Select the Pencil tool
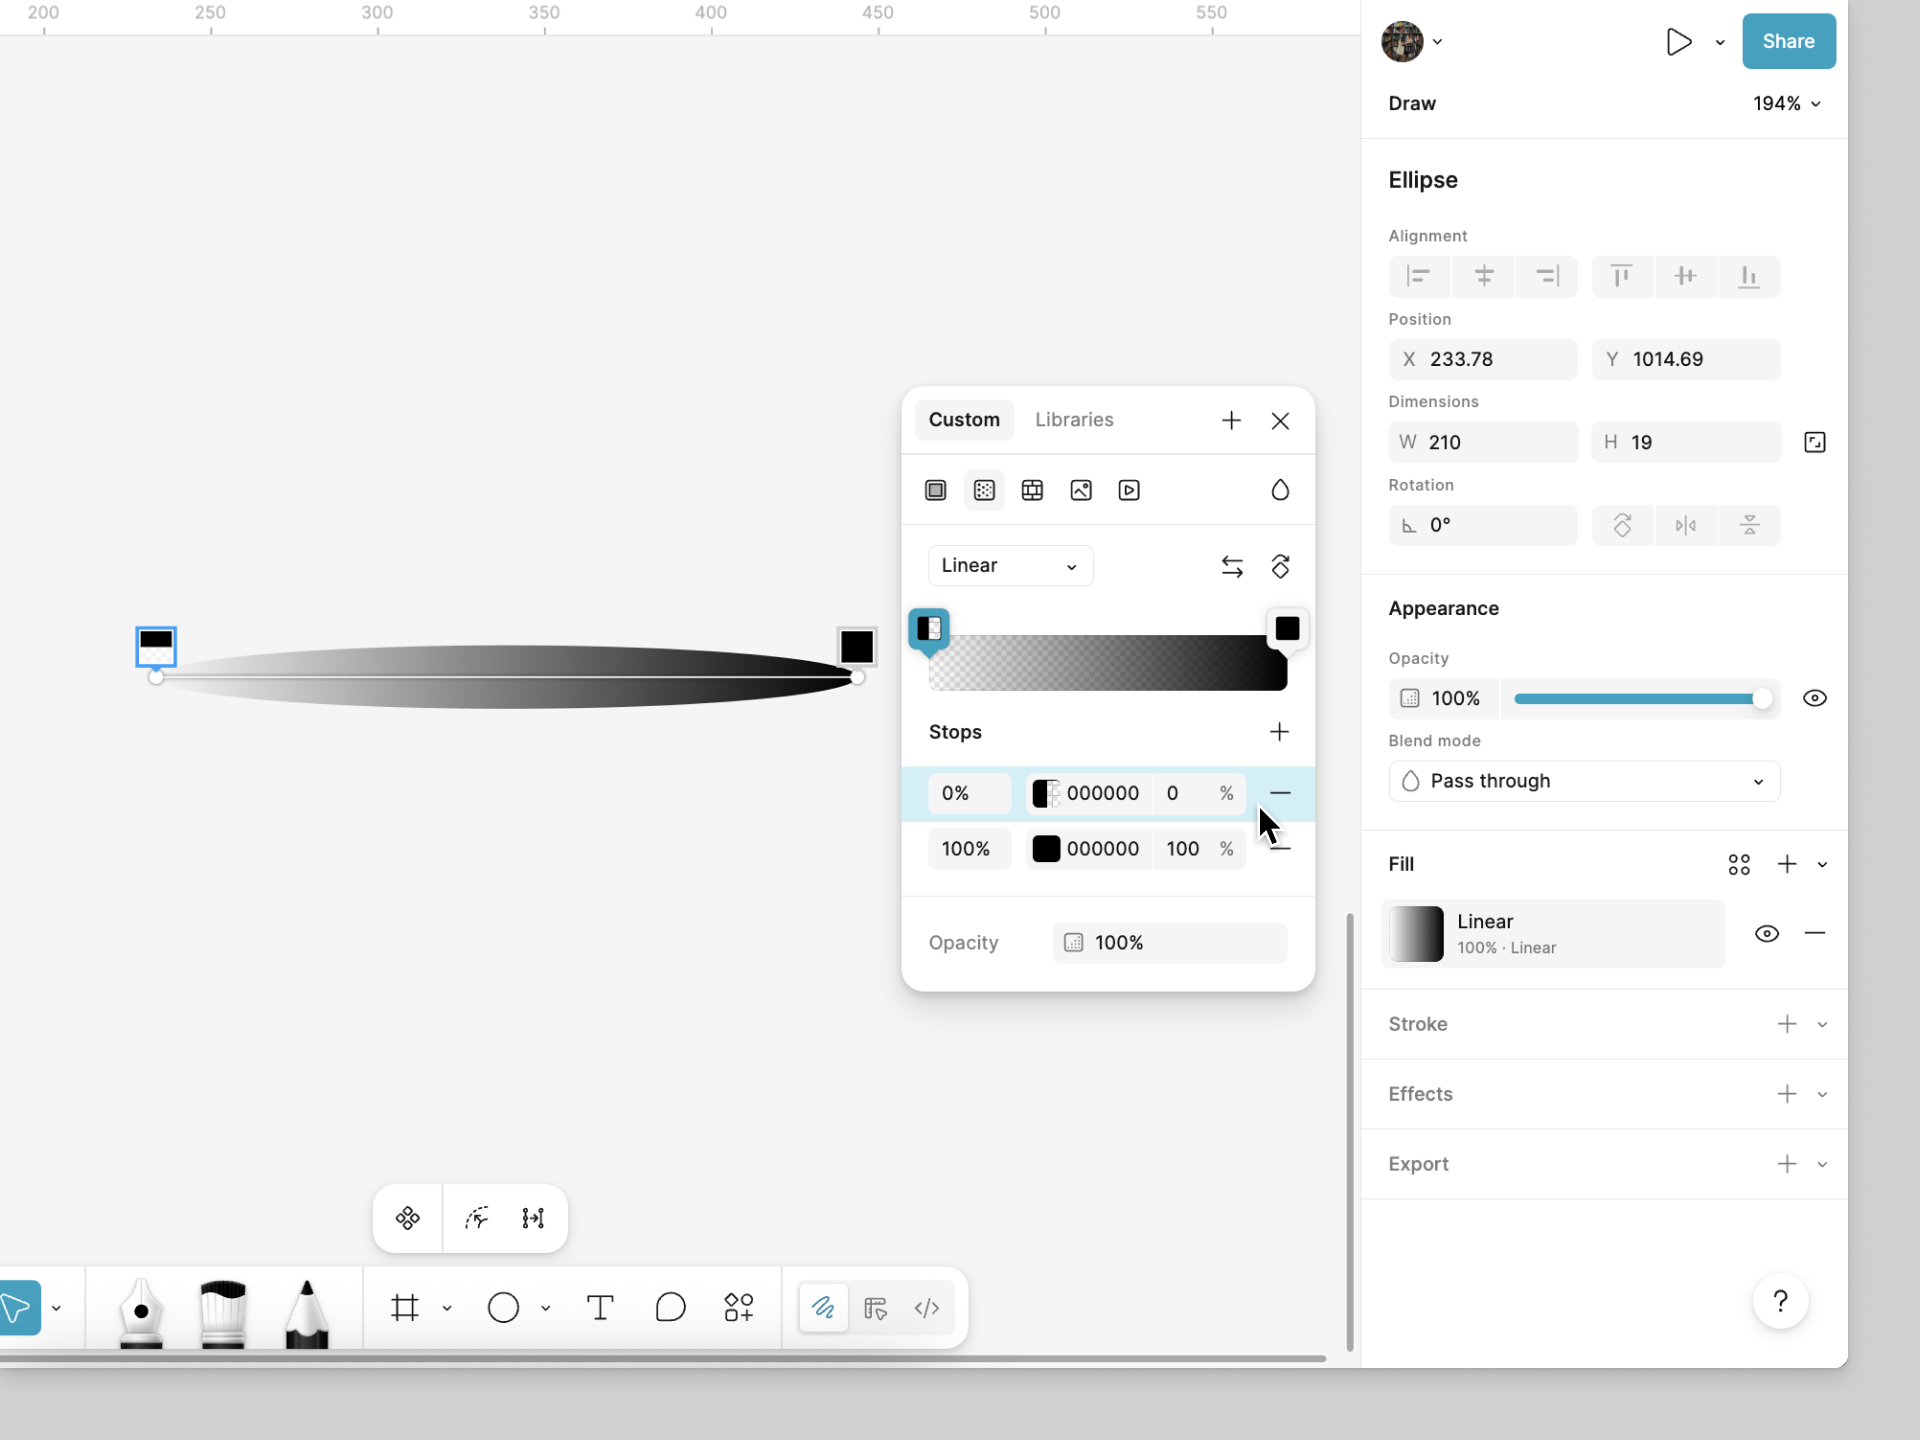 pos(307,1310)
